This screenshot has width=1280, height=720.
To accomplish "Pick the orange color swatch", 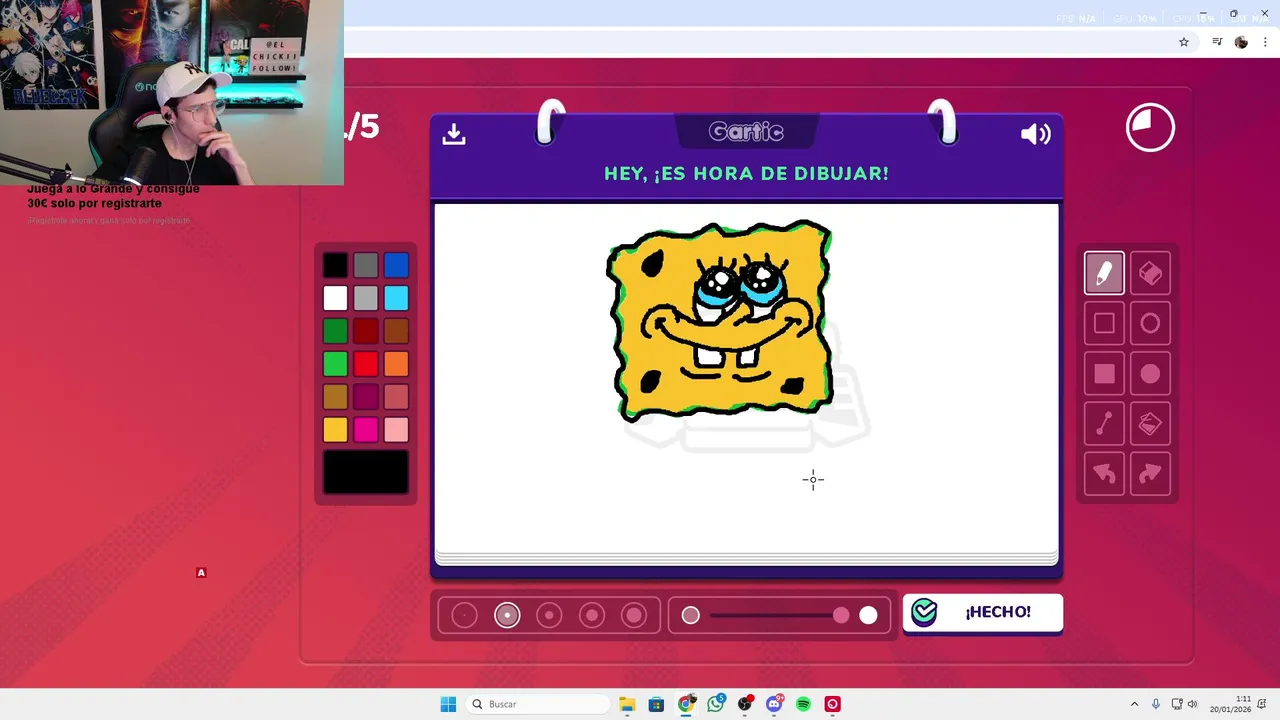I will 396,364.
